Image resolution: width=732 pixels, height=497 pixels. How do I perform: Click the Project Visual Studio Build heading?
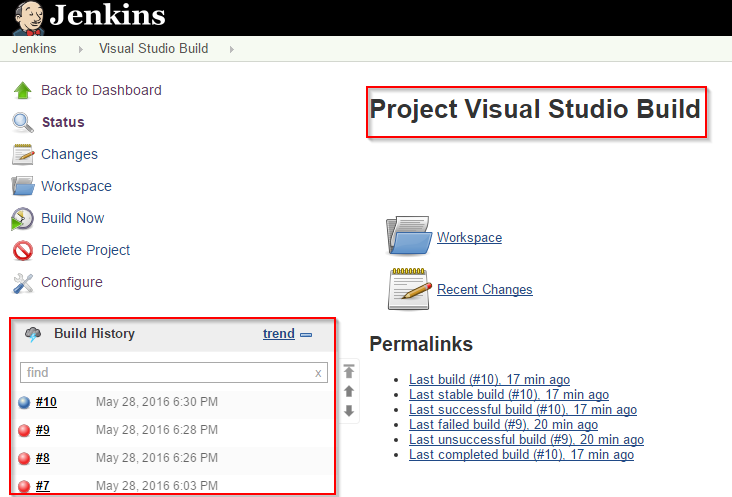(535, 109)
